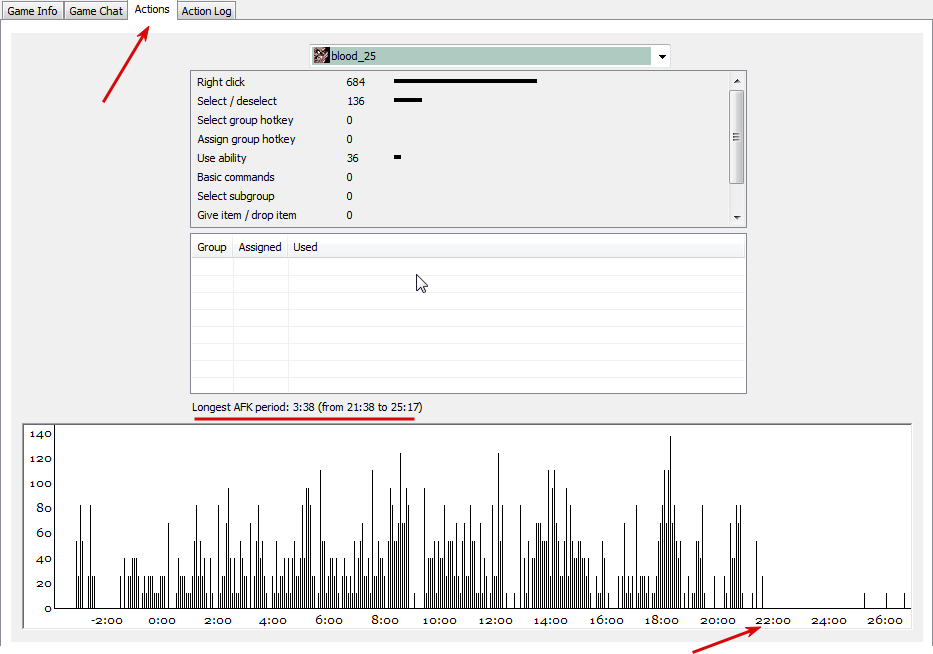This screenshot has width=933, height=654.
Task: Select the Actions tab
Action: coord(152,10)
